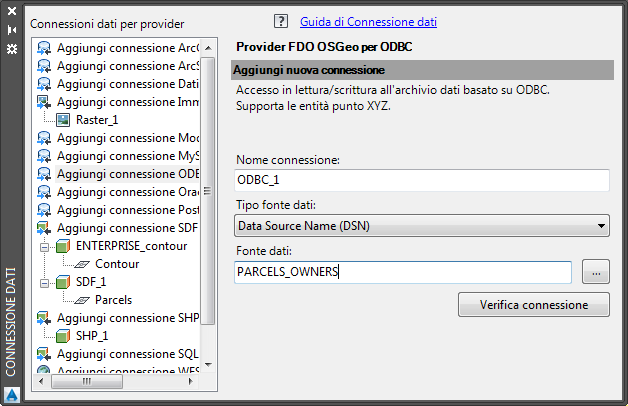The width and height of the screenshot is (628, 406).
Task: Open the Tipo fonte dati dropdown
Action: 422,226
